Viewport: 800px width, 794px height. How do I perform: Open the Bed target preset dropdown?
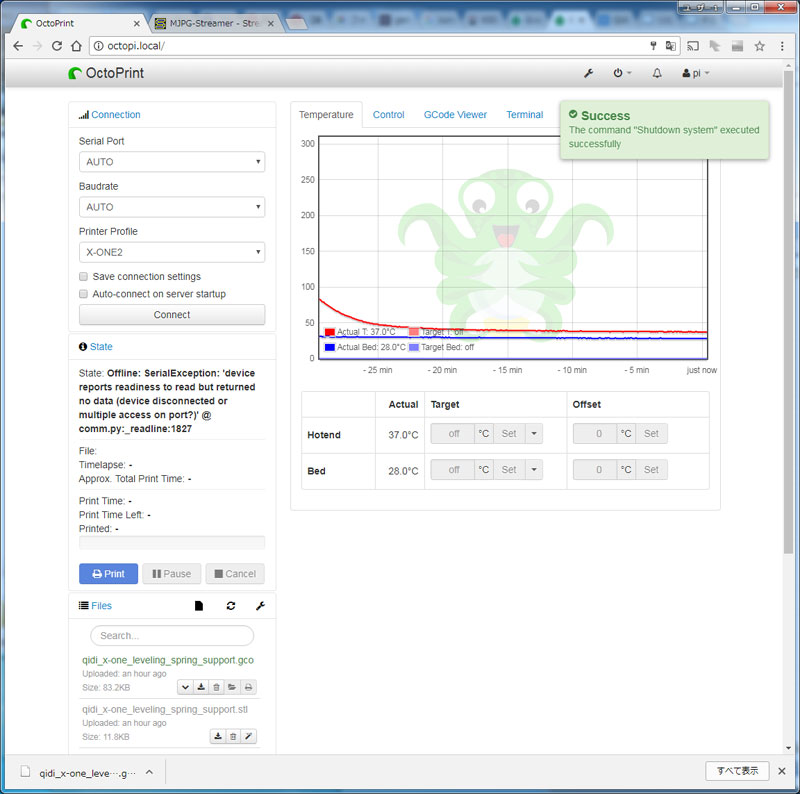(x=534, y=470)
